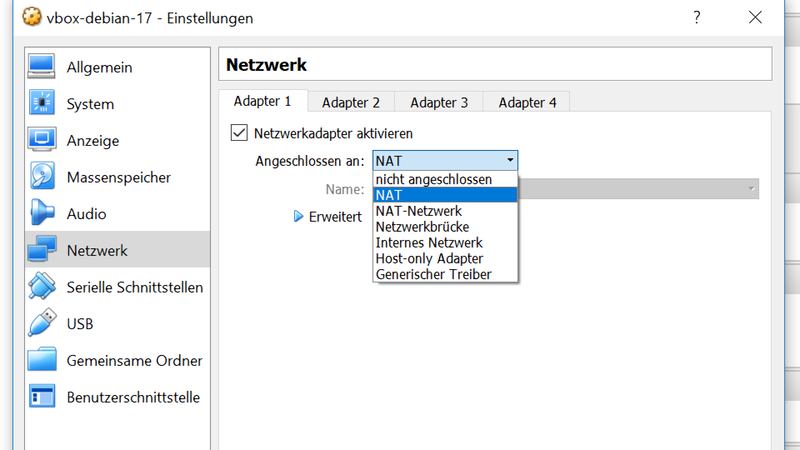
Task: Click the Netzwerk page heading
Action: 266,65
